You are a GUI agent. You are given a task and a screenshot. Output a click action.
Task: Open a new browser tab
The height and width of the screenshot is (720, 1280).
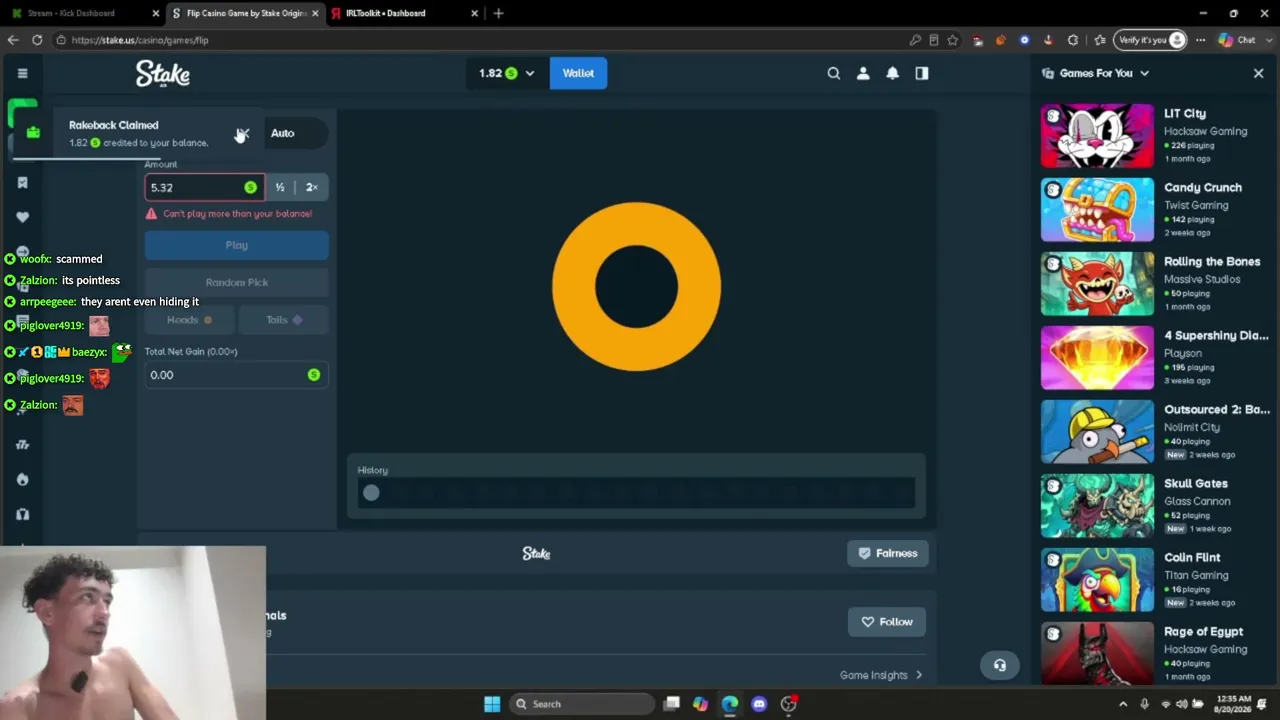pos(498,13)
